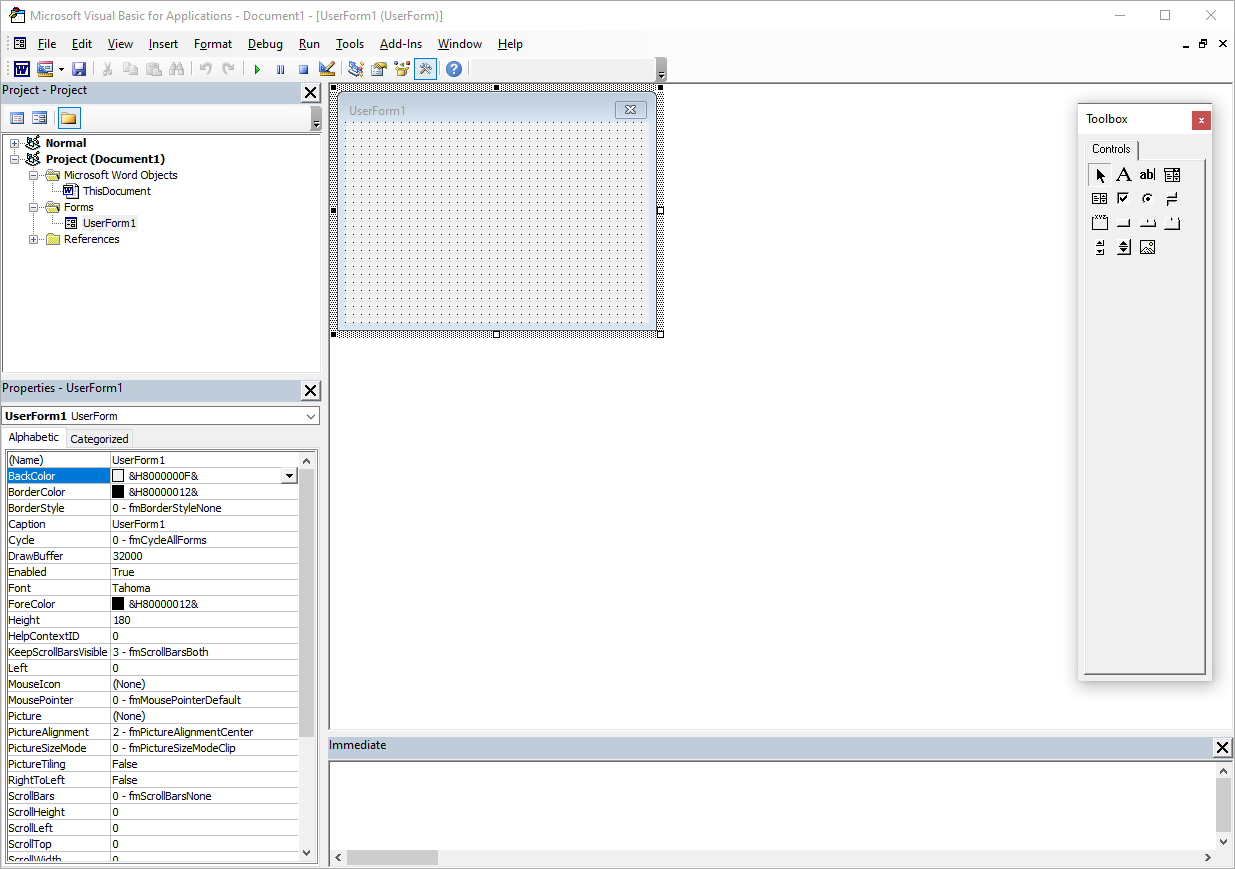Image resolution: width=1235 pixels, height=869 pixels.
Task: Open the Add-Ins menu
Action: tap(401, 44)
